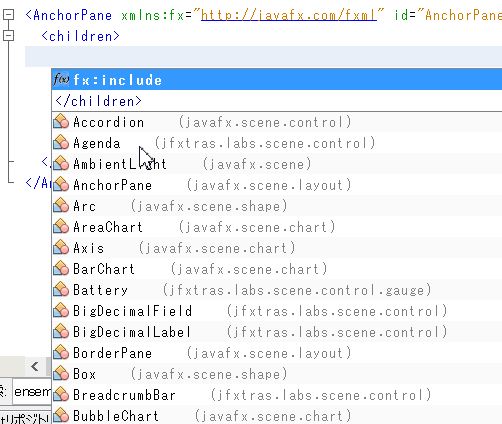This screenshot has height=424, width=502.
Task: Select AnchorPane from javafx.scene.layout
Action: [x=277, y=185]
